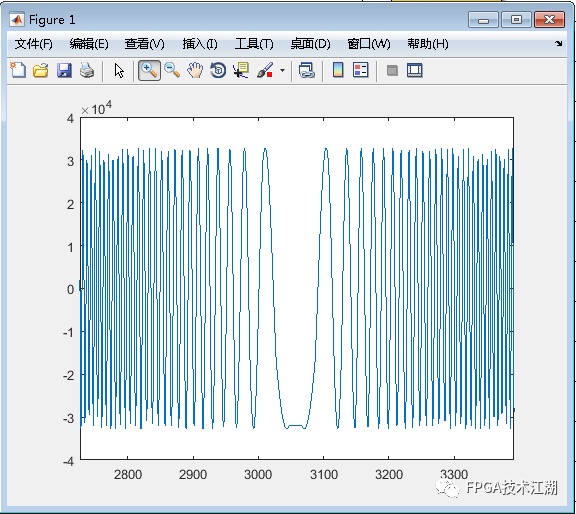Viewport: 576px width, 514px height.
Task: Click the New Figure icon
Action: 18,70
